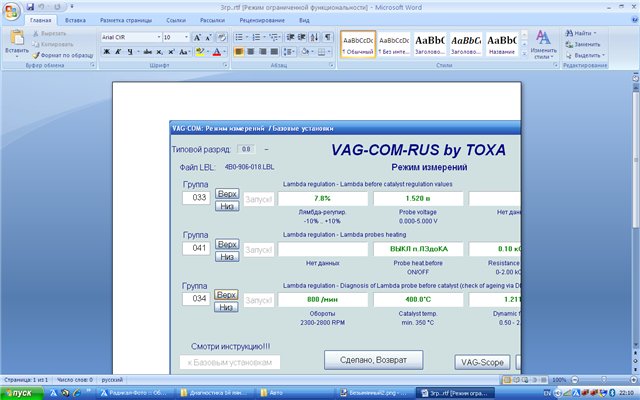Align text right
Viewport: 640px width, 400px height.
[262, 52]
